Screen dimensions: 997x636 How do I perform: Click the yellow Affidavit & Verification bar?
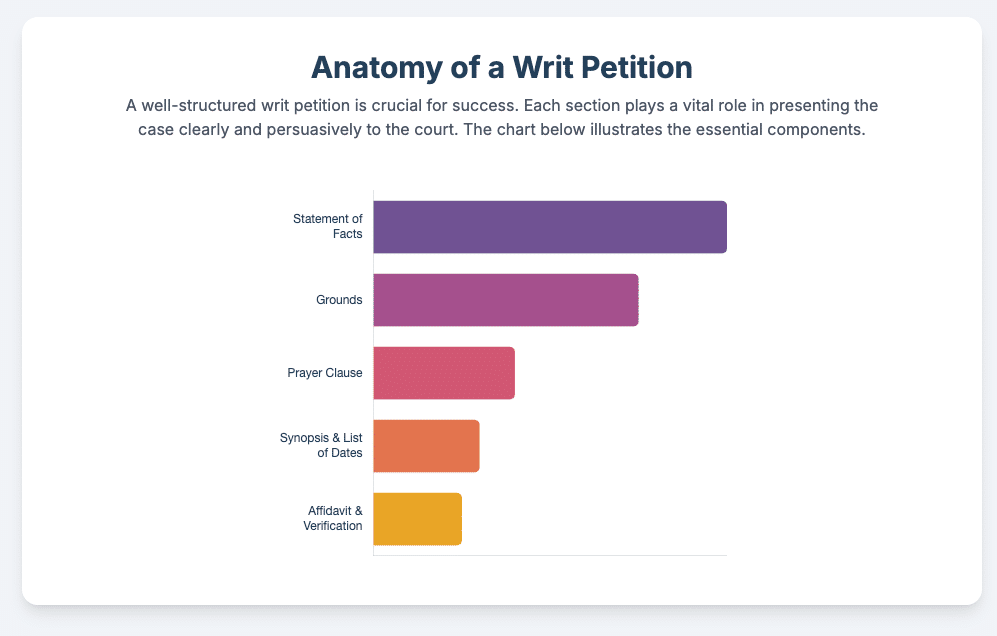tap(418, 519)
